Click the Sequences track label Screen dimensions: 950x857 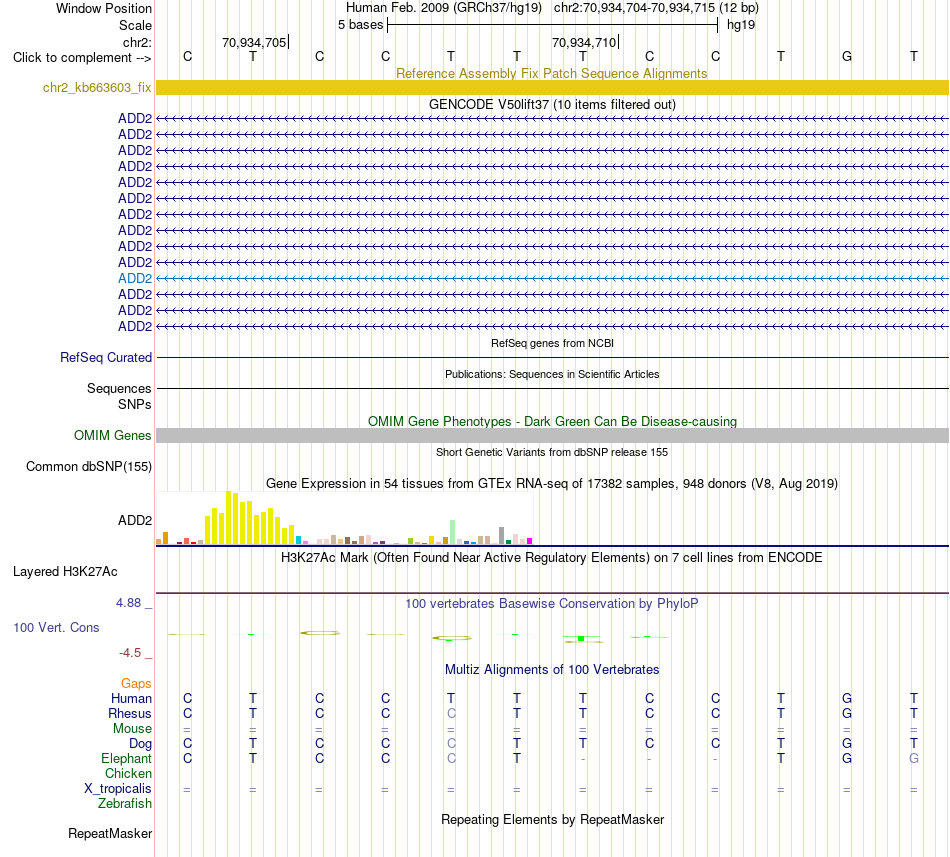point(119,388)
